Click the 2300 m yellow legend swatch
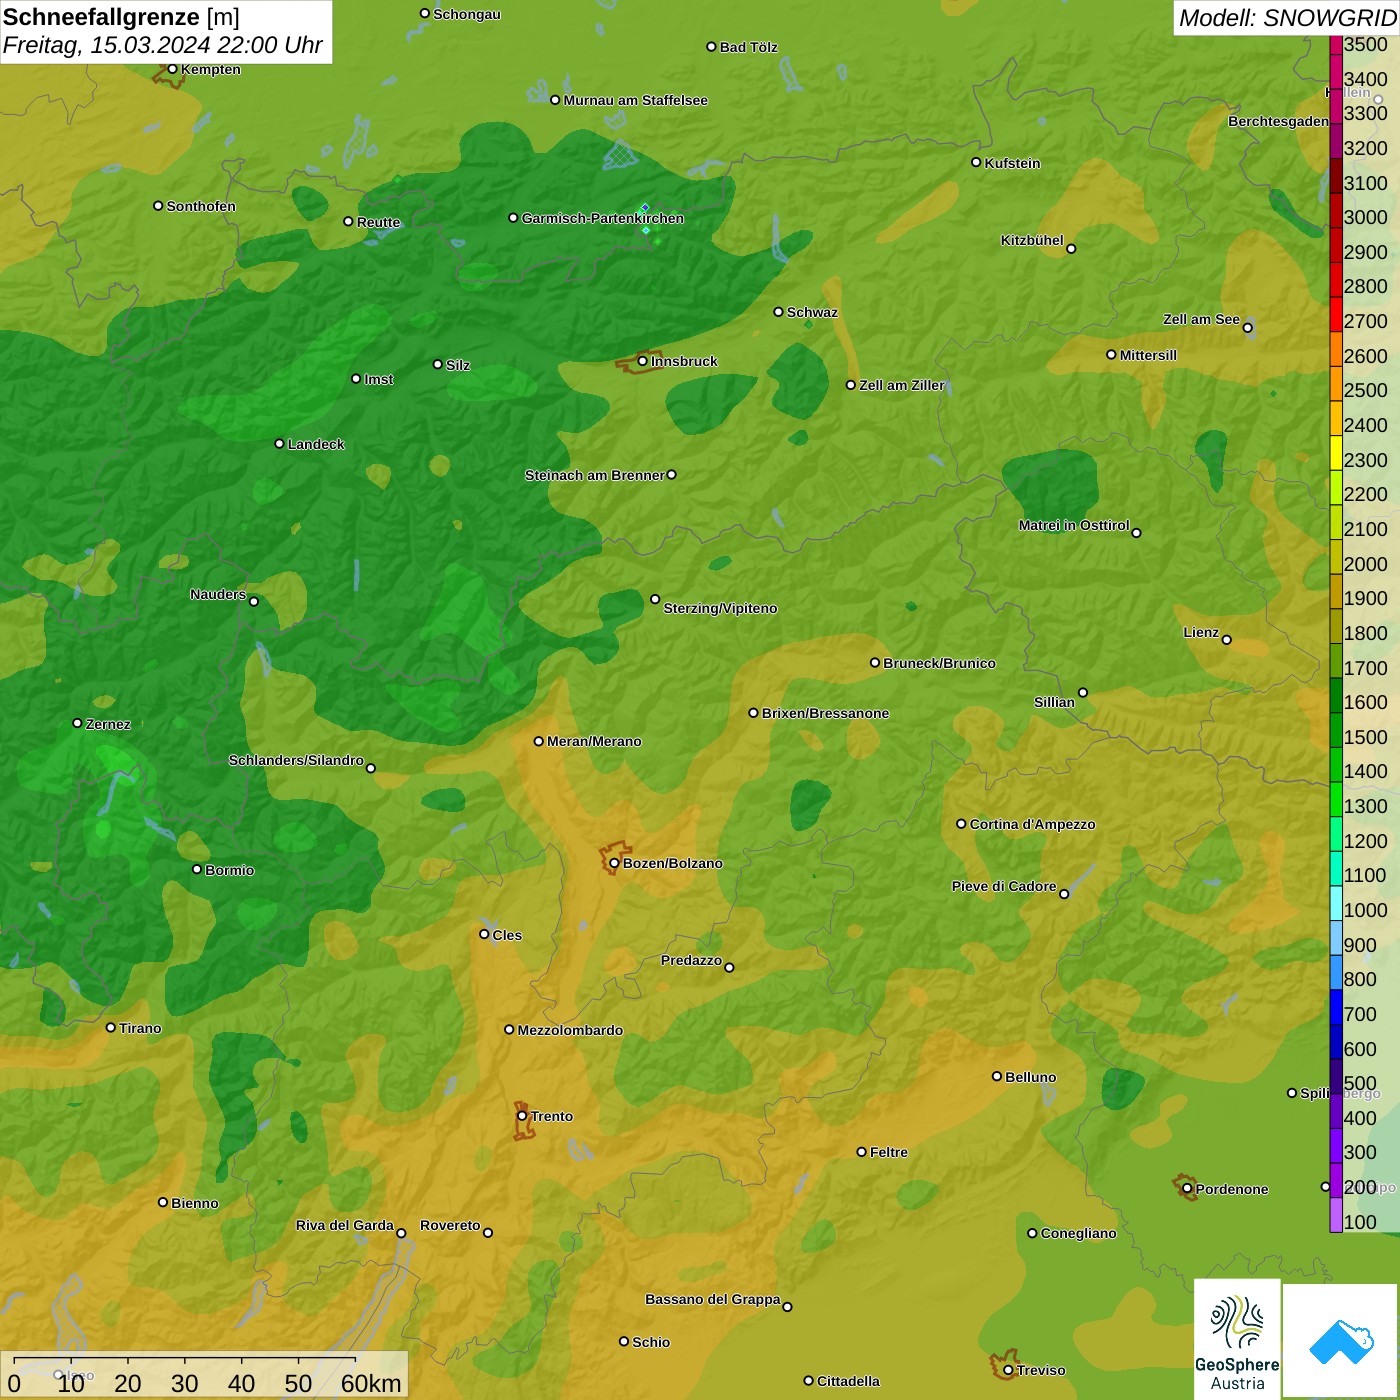 click(x=1336, y=453)
